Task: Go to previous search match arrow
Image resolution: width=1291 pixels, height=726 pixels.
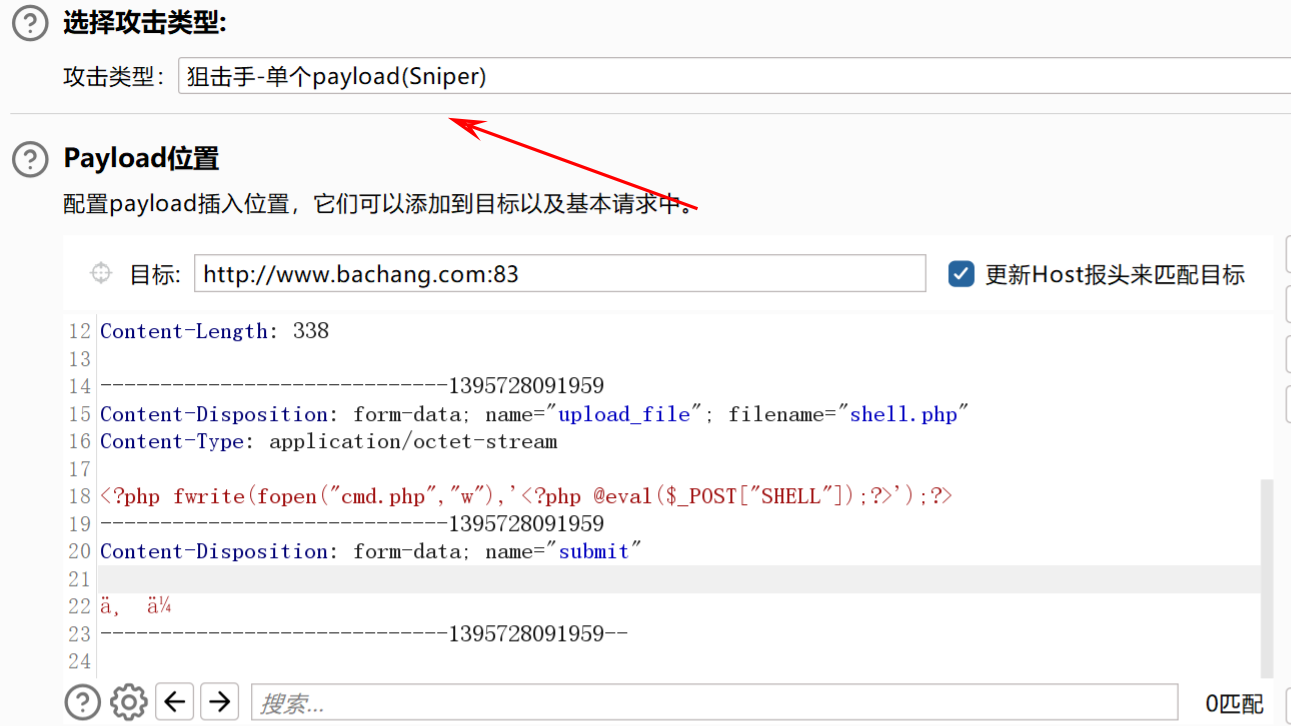Action: click(x=176, y=702)
